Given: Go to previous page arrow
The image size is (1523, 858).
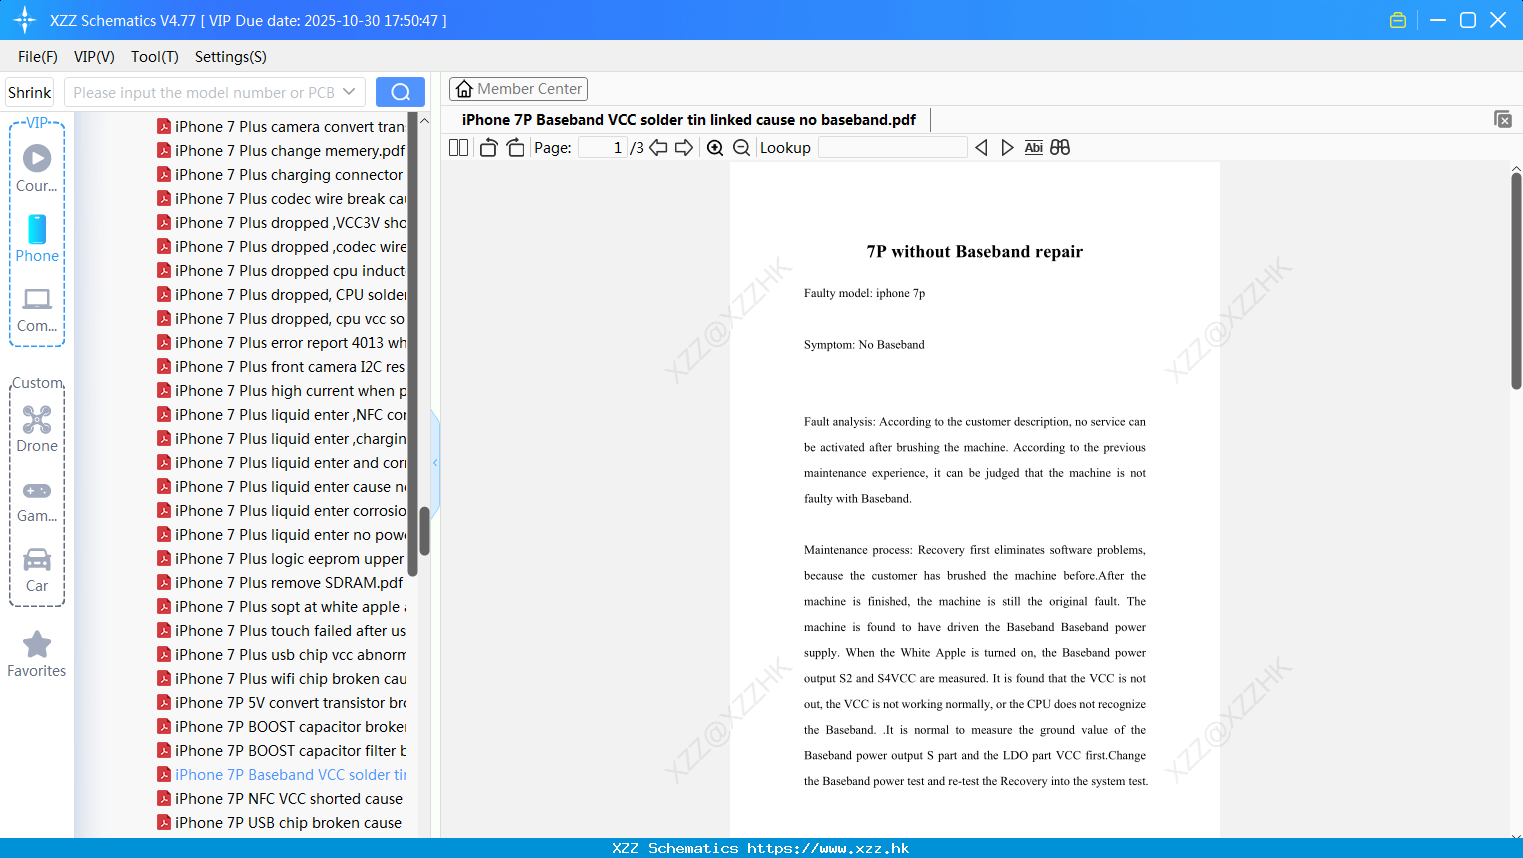Looking at the screenshot, I should click(x=658, y=148).
